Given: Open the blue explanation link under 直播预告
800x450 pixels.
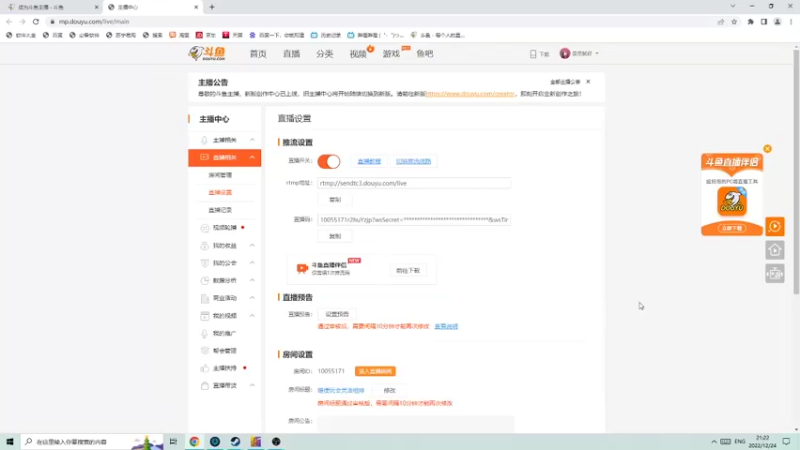Looking at the screenshot, I should coord(446,327).
